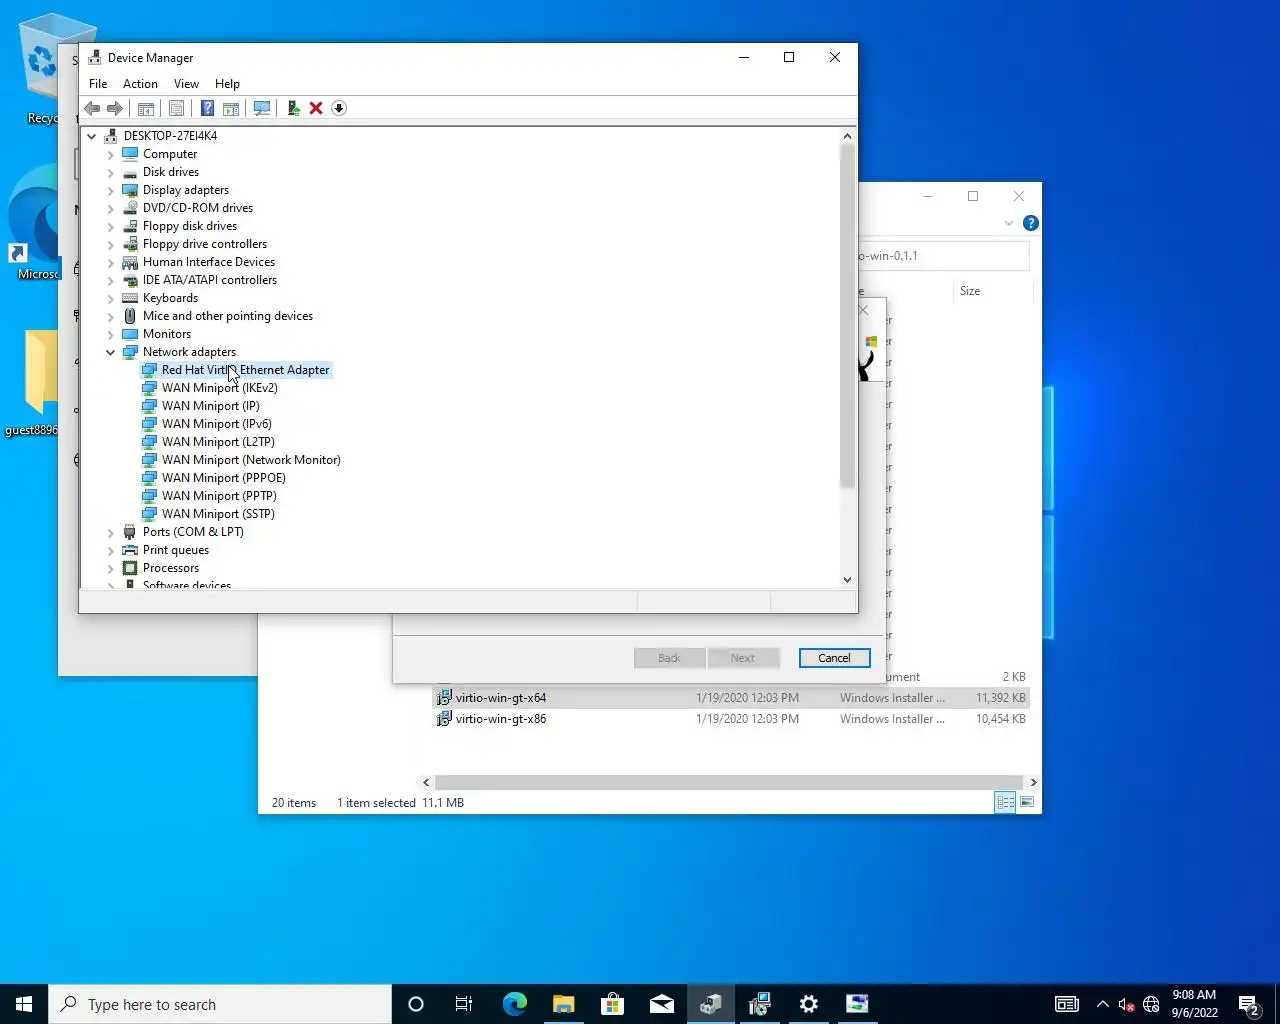The height and width of the screenshot is (1024, 1280).
Task: Show hidden tray icons chevron
Action: tap(1102, 1004)
